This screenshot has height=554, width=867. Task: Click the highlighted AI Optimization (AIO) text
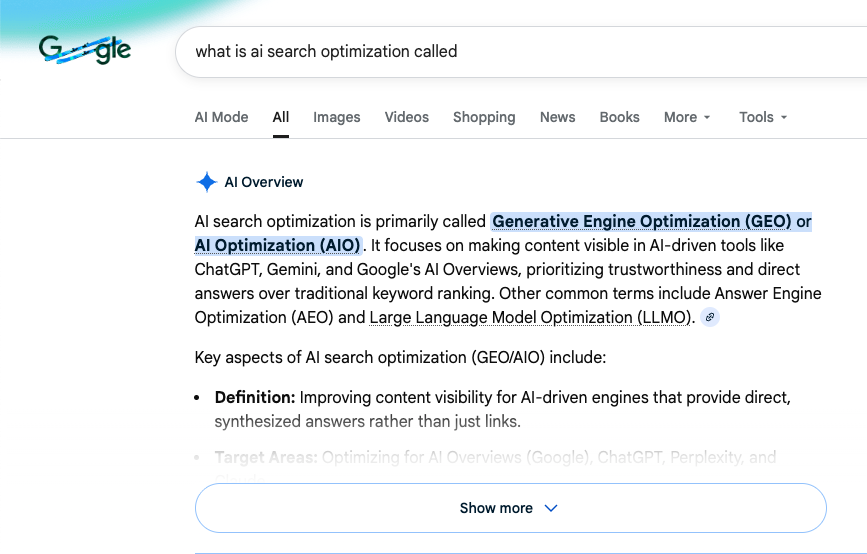pos(277,245)
